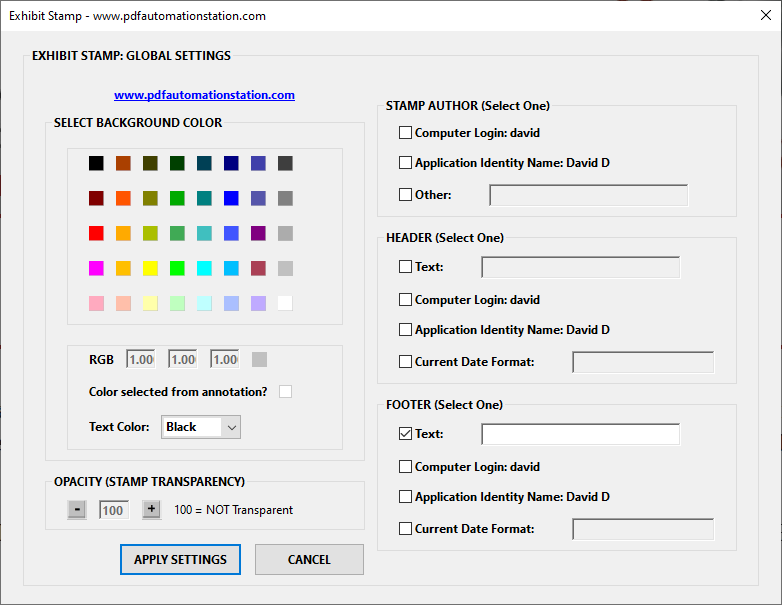
Task: Close the Exhibit Stamp dialog
Action: click(x=766, y=15)
